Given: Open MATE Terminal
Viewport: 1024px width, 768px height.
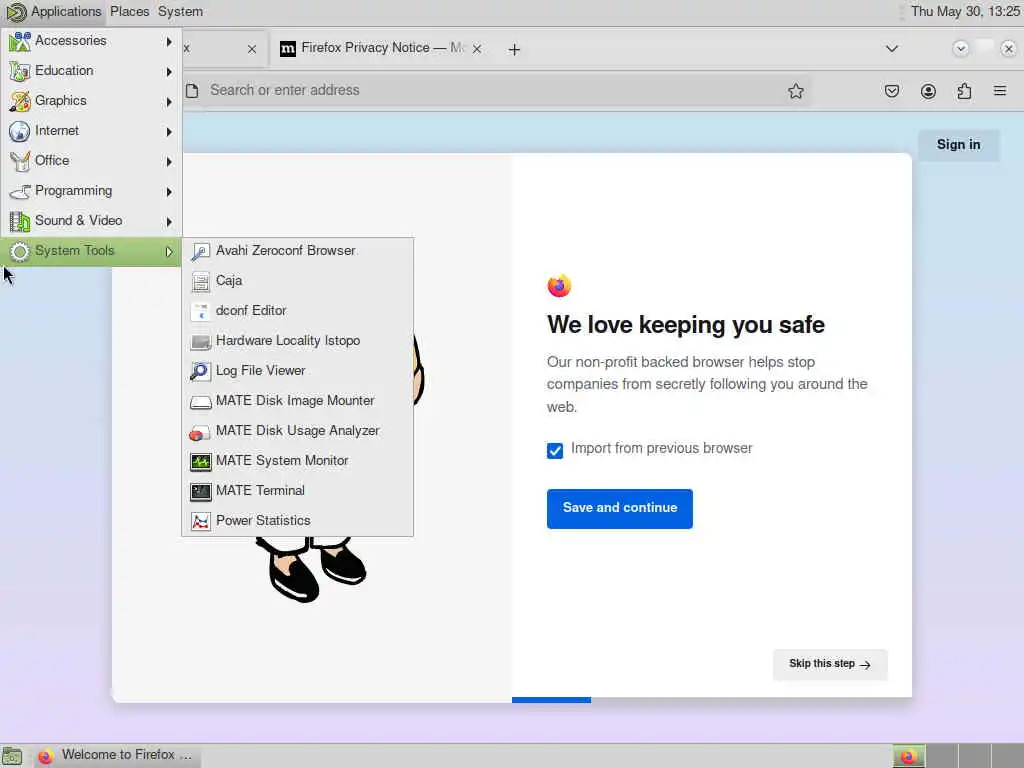Looking at the screenshot, I should coord(297,491).
